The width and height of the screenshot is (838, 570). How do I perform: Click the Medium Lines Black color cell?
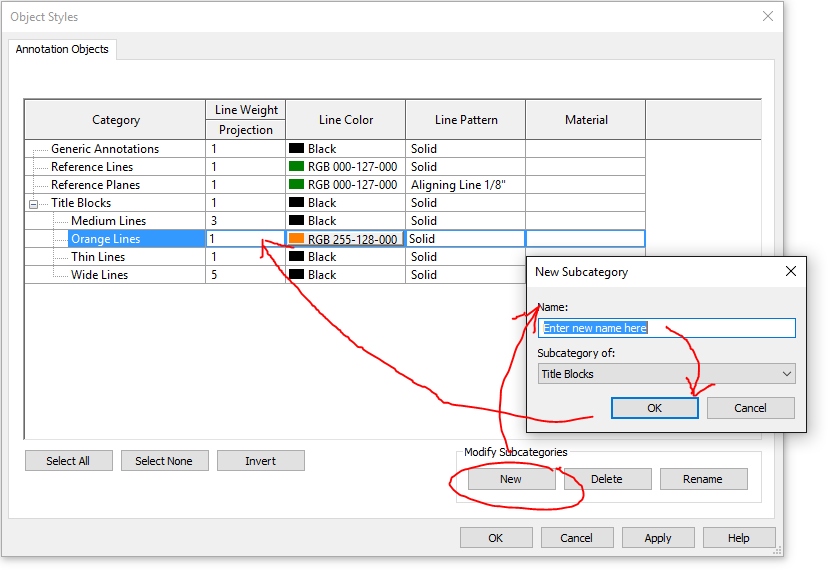pos(345,221)
